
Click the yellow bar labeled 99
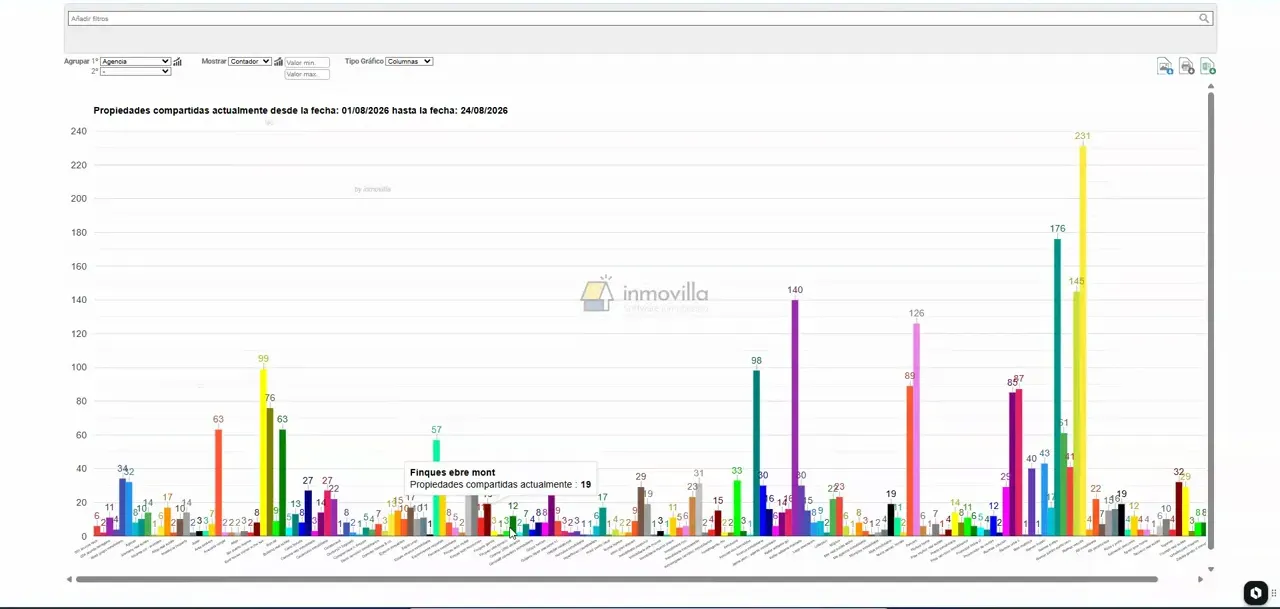(263, 452)
